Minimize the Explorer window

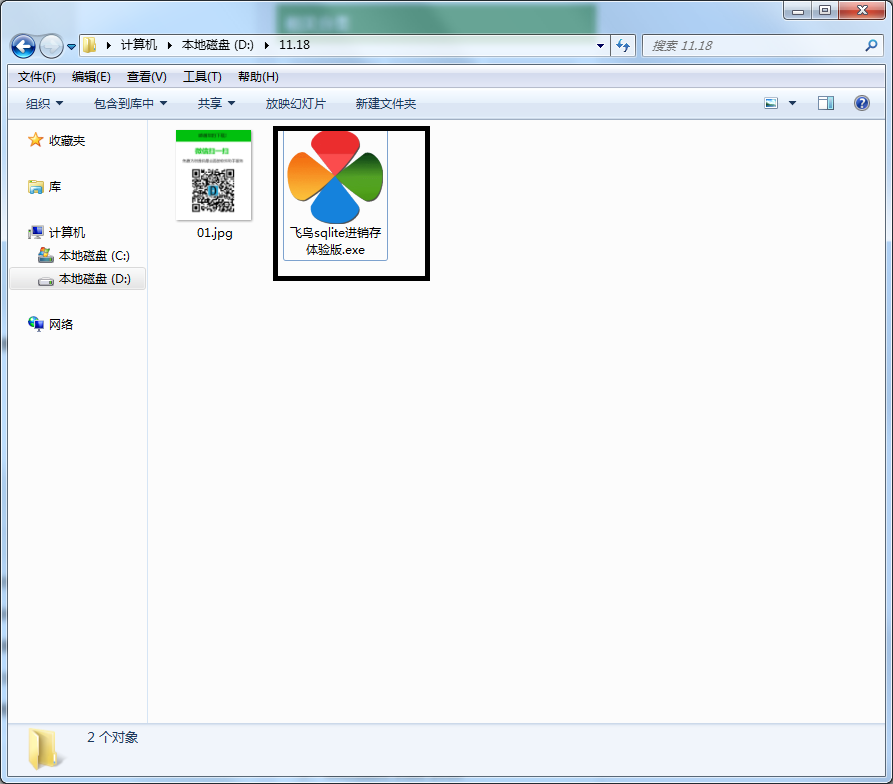point(798,10)
